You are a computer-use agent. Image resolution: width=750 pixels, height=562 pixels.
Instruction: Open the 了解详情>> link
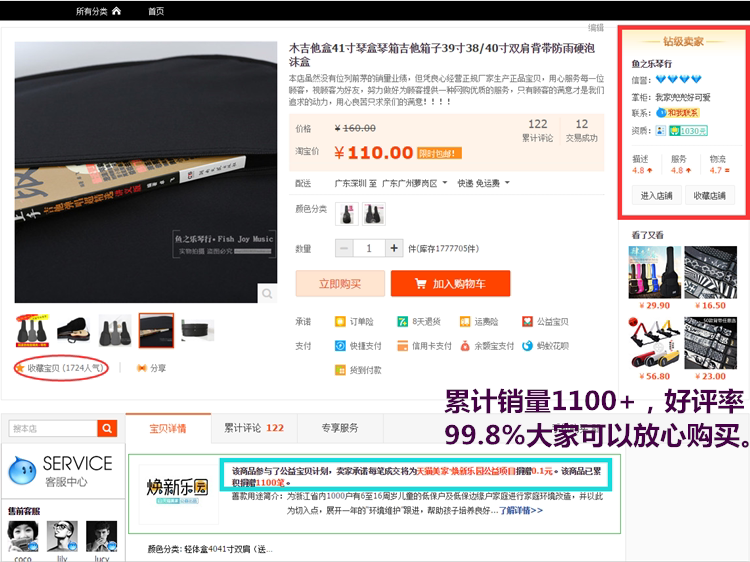coord(521,510)
